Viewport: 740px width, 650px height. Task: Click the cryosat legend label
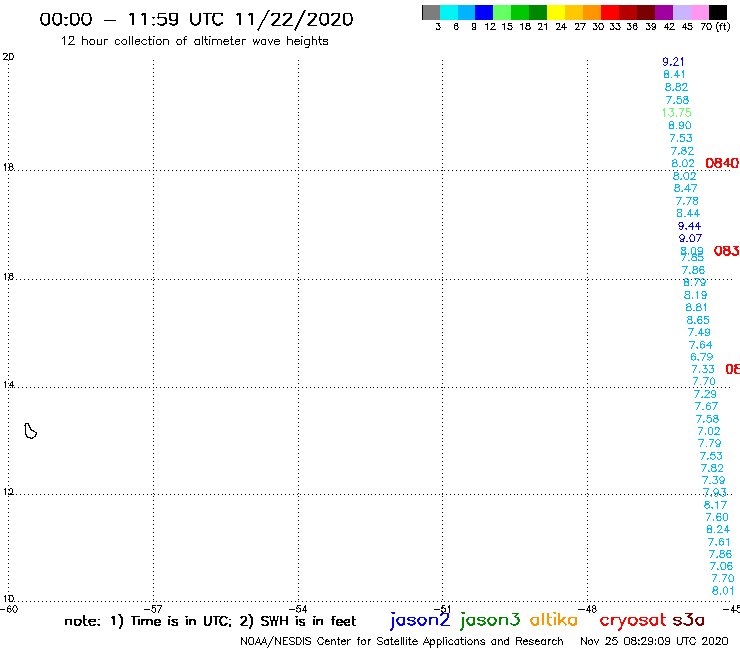(633, 620)
